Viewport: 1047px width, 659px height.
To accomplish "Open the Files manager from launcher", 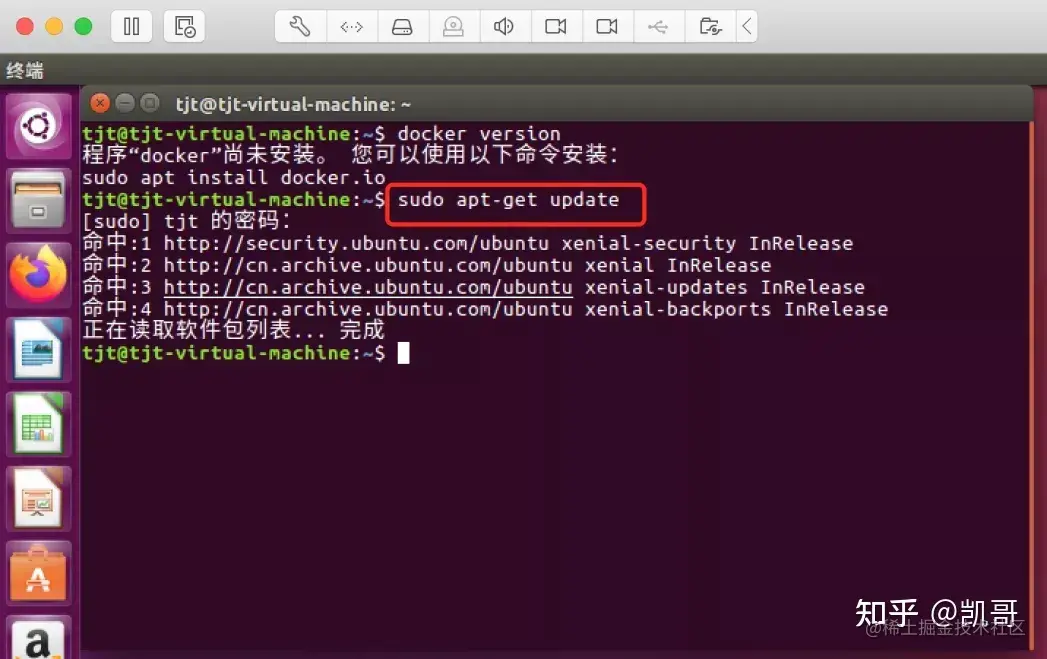I will [x=39, y=200].
